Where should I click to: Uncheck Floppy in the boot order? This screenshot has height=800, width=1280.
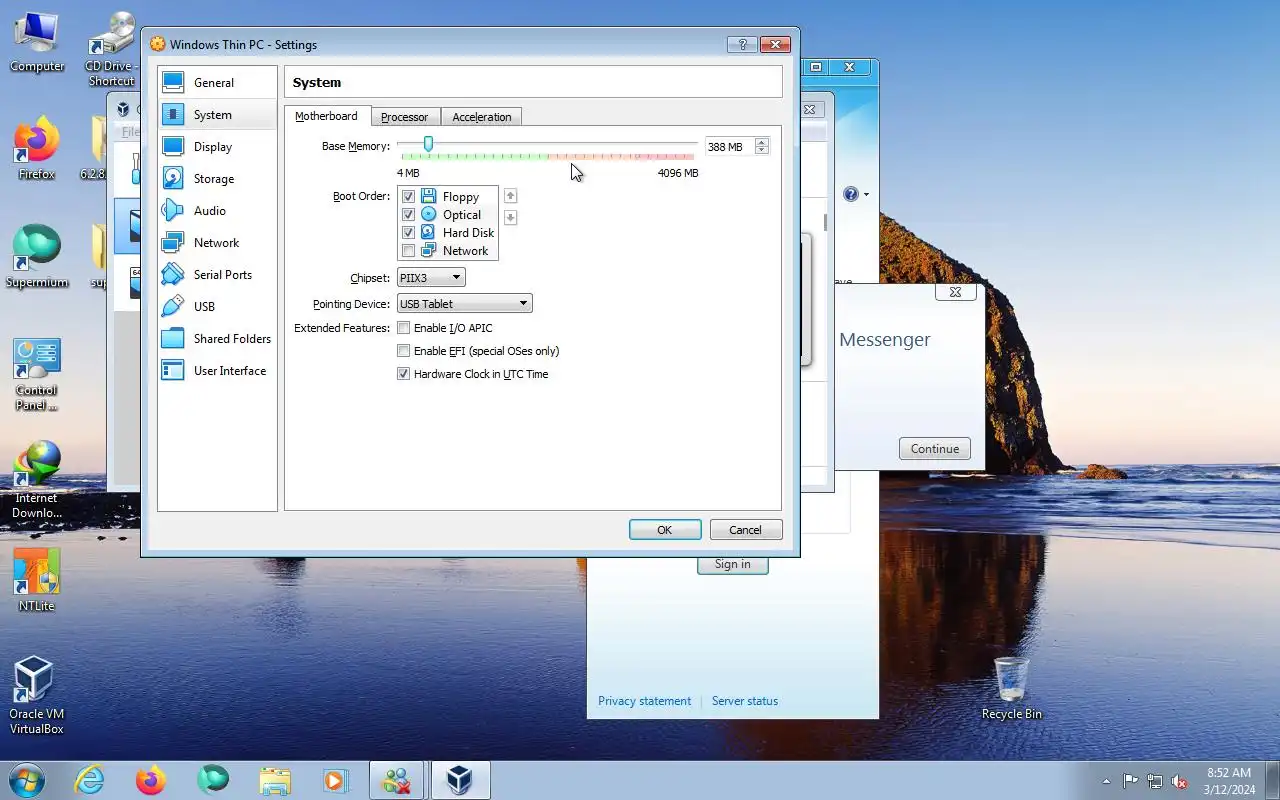point(408,197)
